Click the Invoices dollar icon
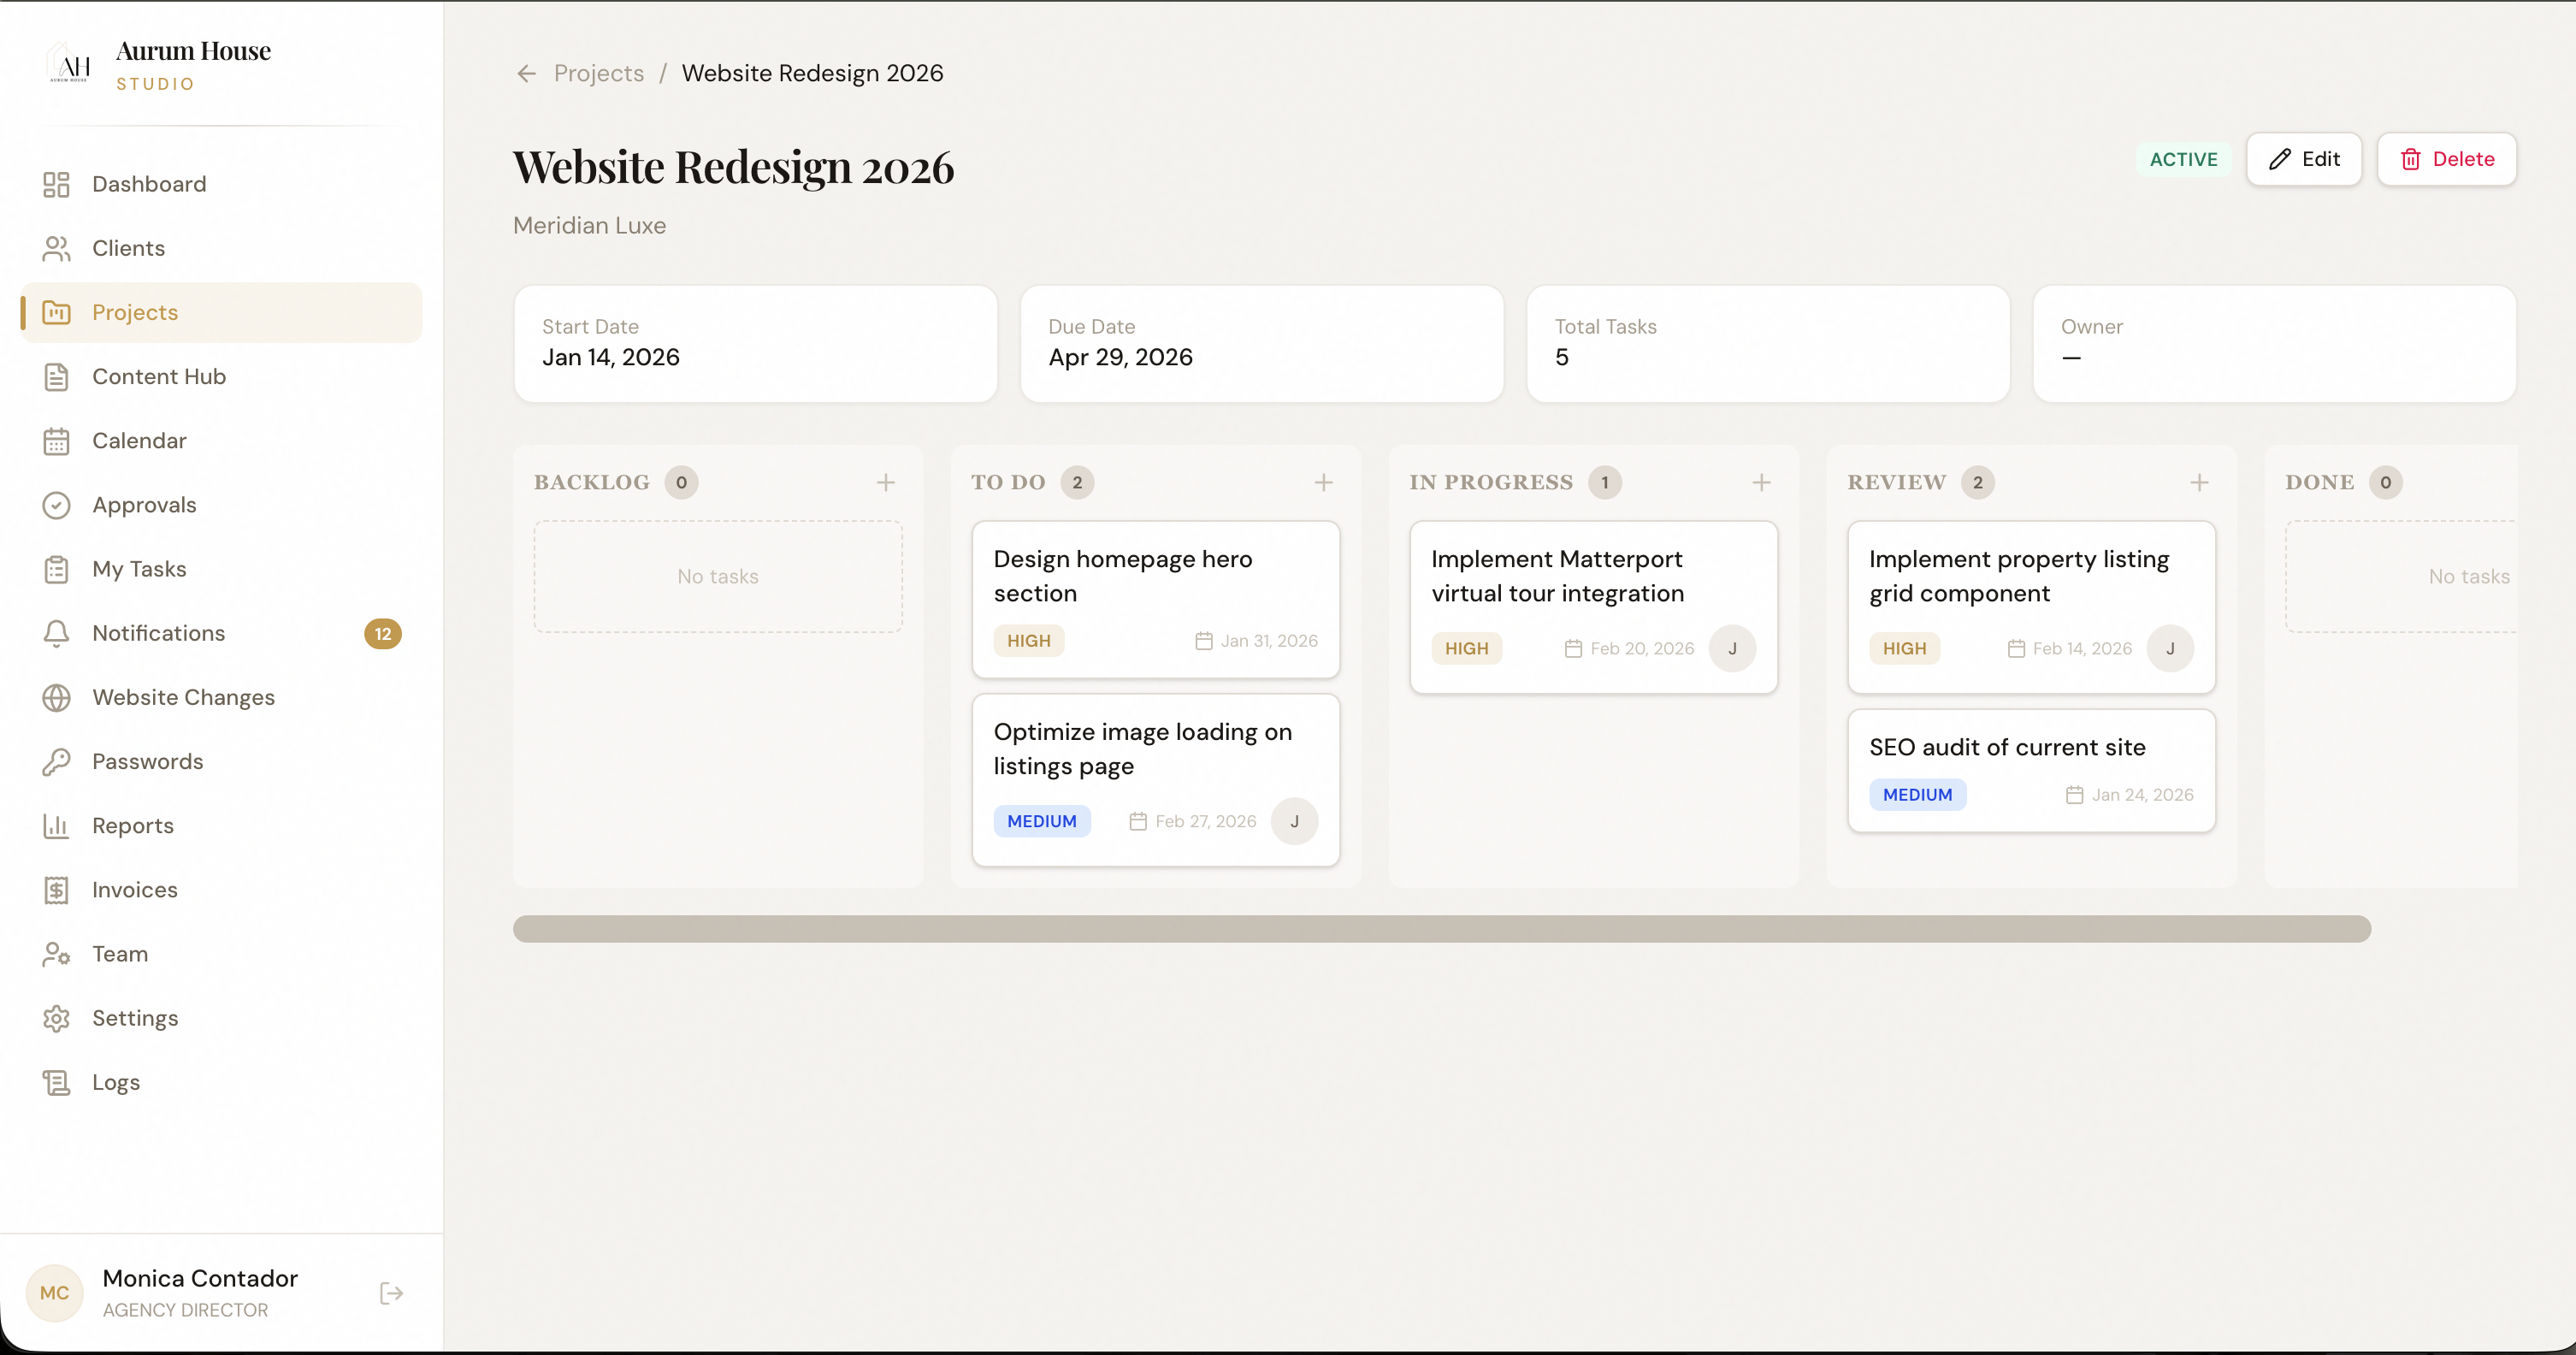This screenshot has width=2576, height=1355. coord(57,889)
